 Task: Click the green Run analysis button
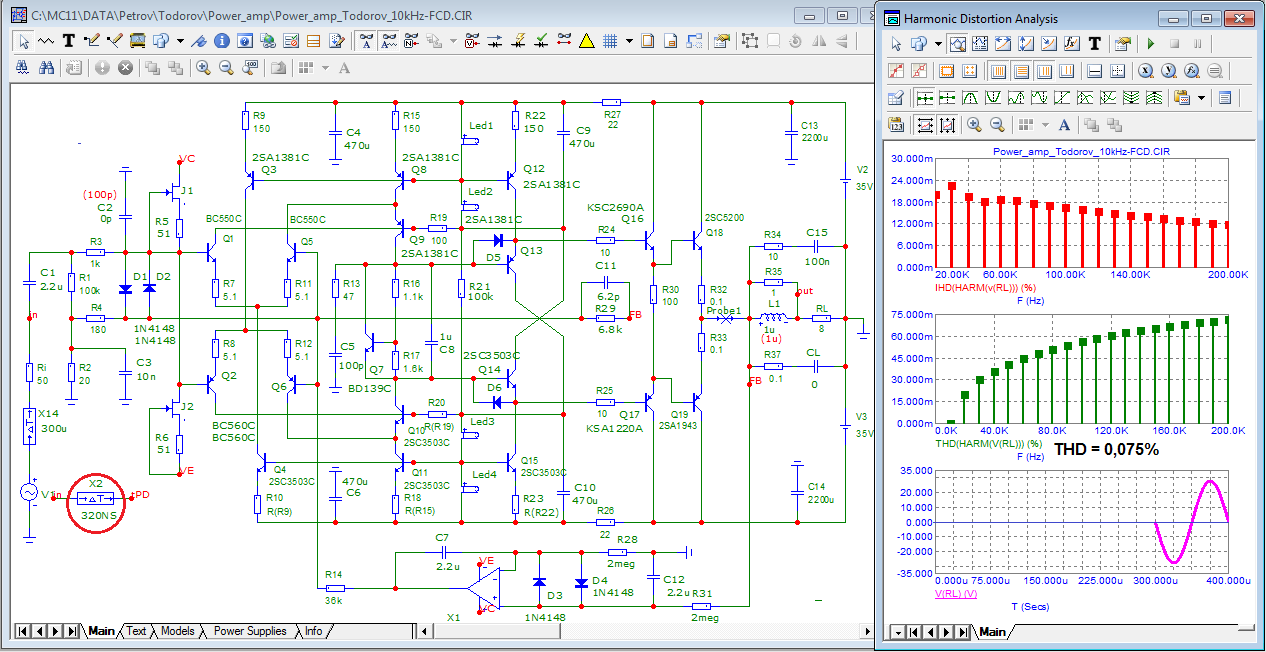coord(1151,44)
